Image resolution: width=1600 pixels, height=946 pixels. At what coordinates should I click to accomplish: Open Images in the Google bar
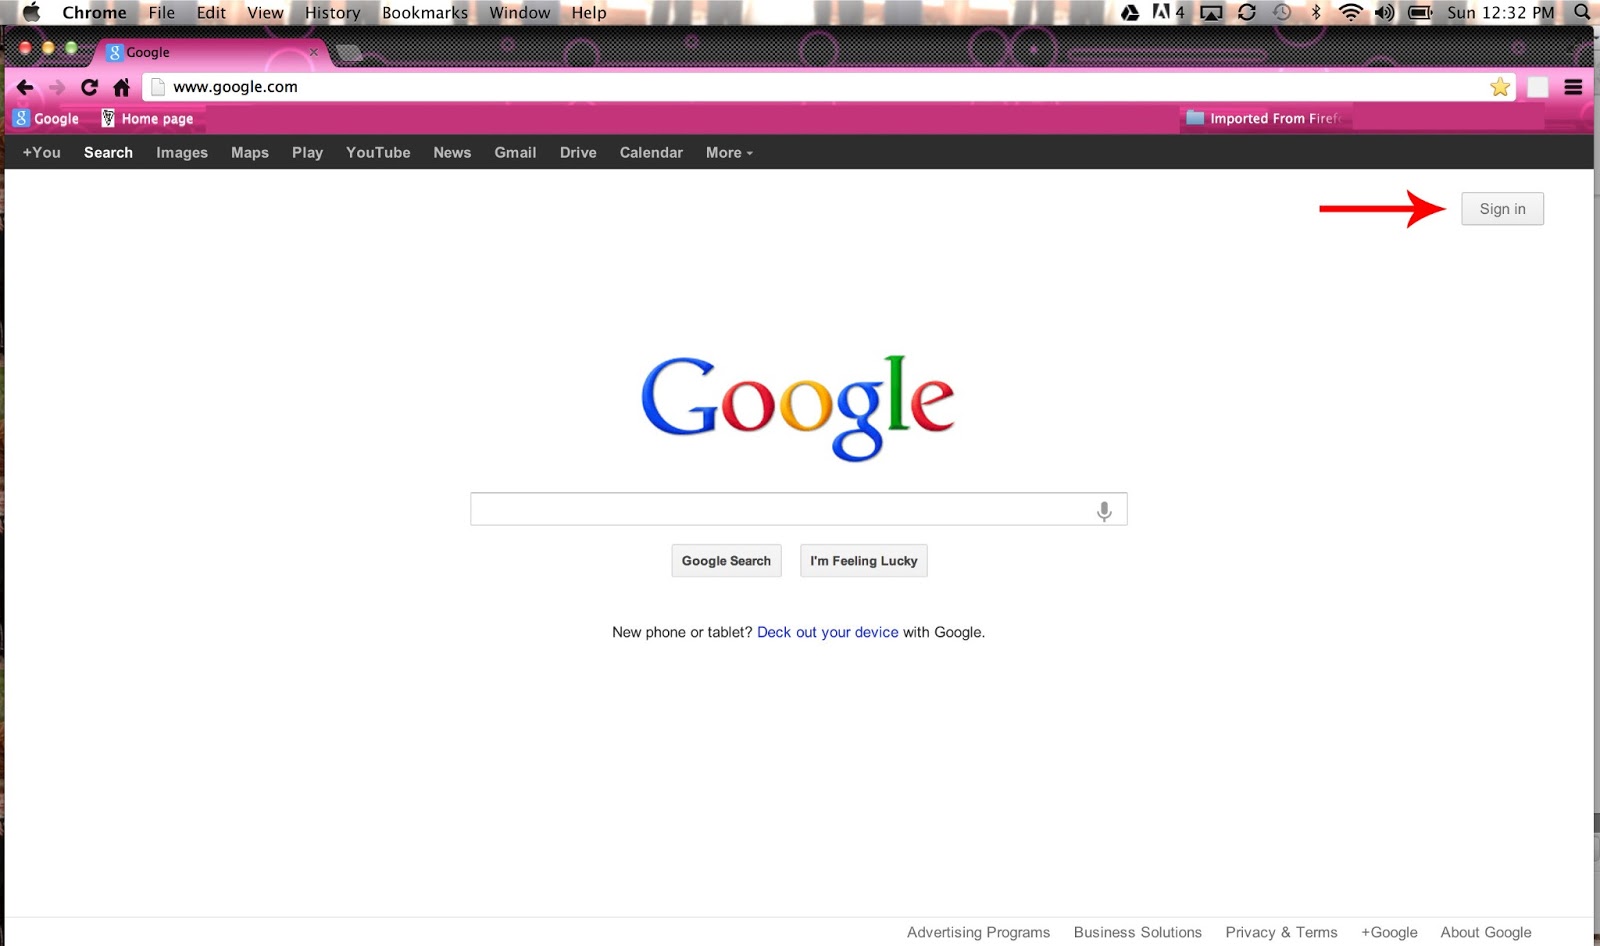tap(182, 152)
